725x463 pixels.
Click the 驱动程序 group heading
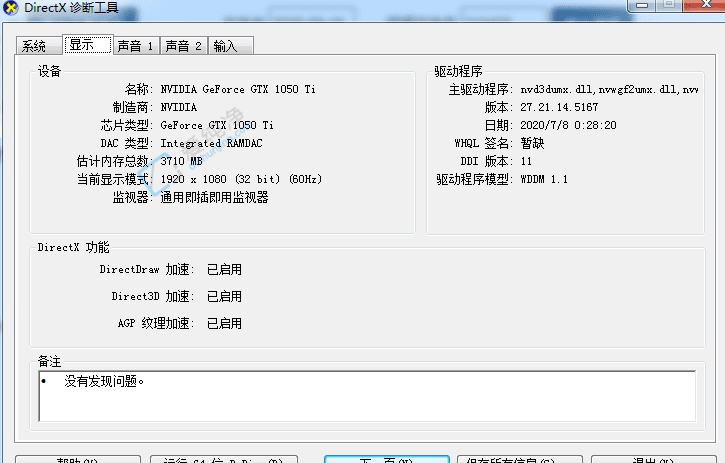coord(458,71)
